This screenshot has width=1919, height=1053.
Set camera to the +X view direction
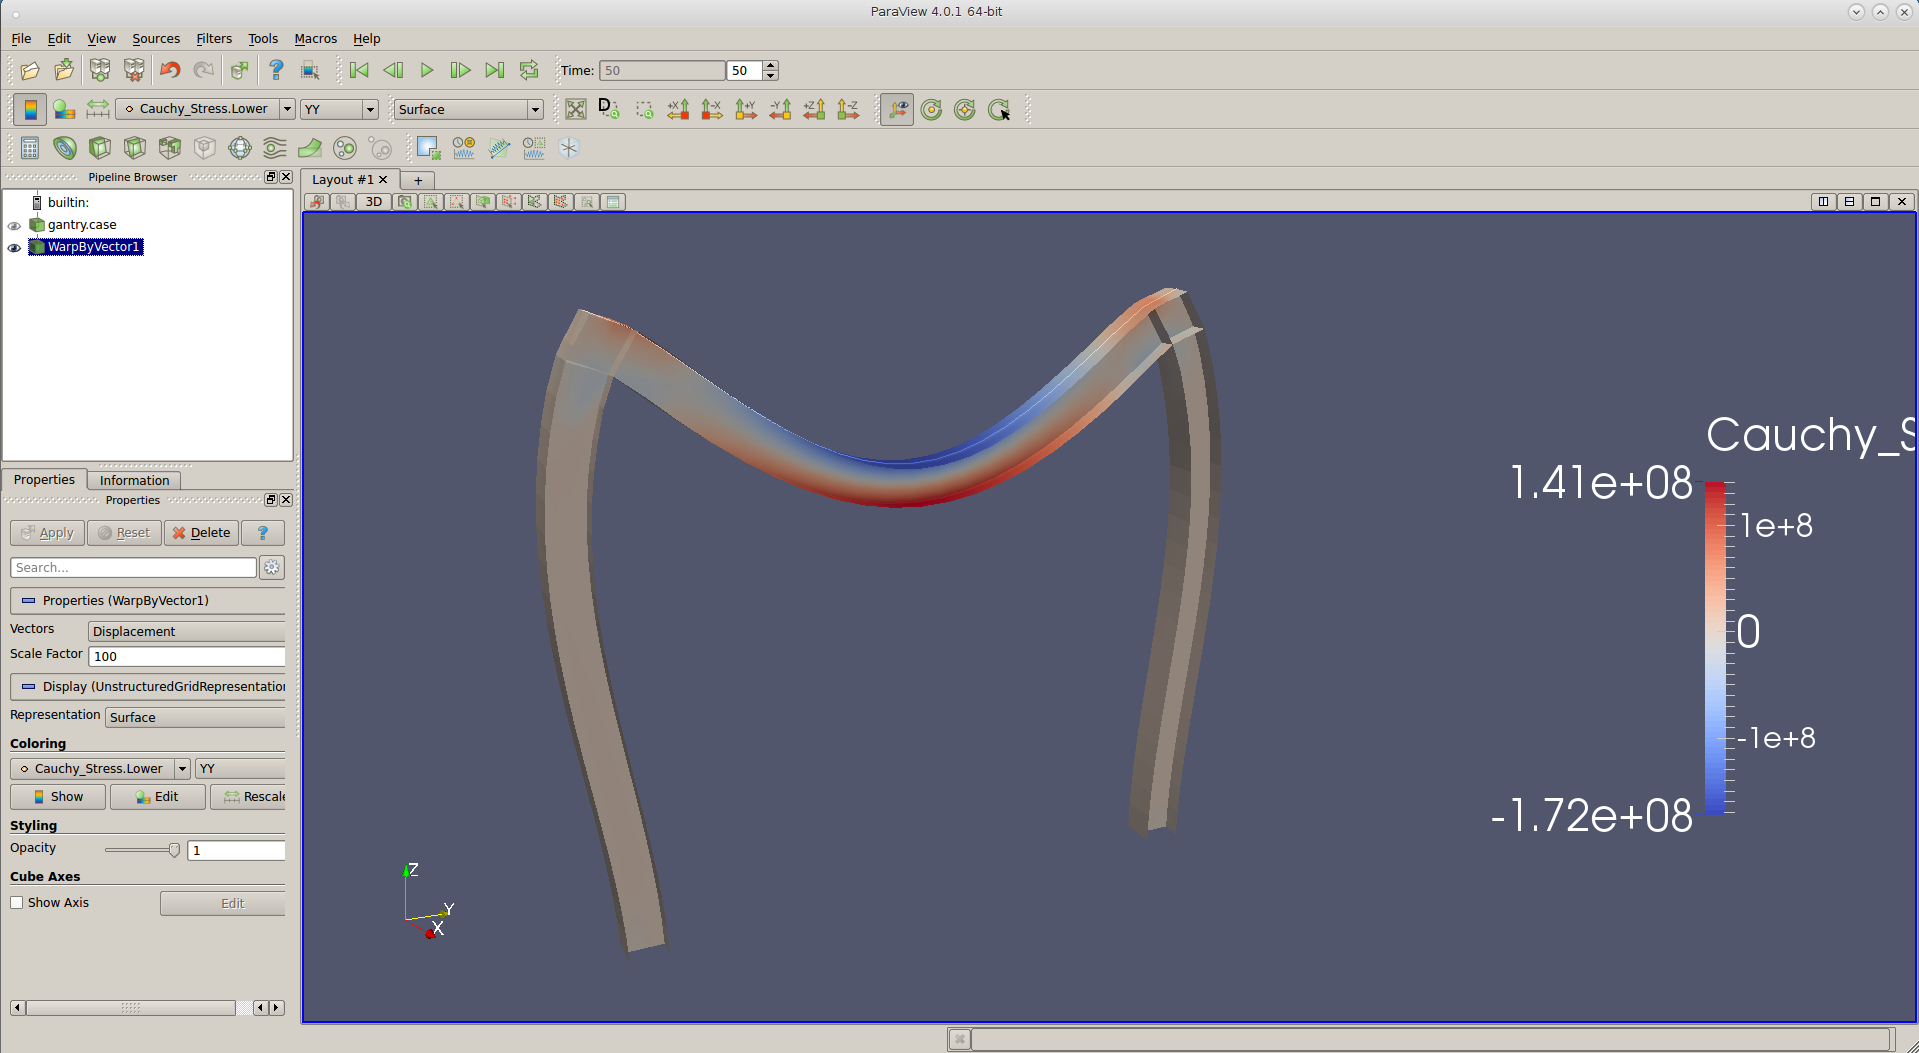point(679,109)
